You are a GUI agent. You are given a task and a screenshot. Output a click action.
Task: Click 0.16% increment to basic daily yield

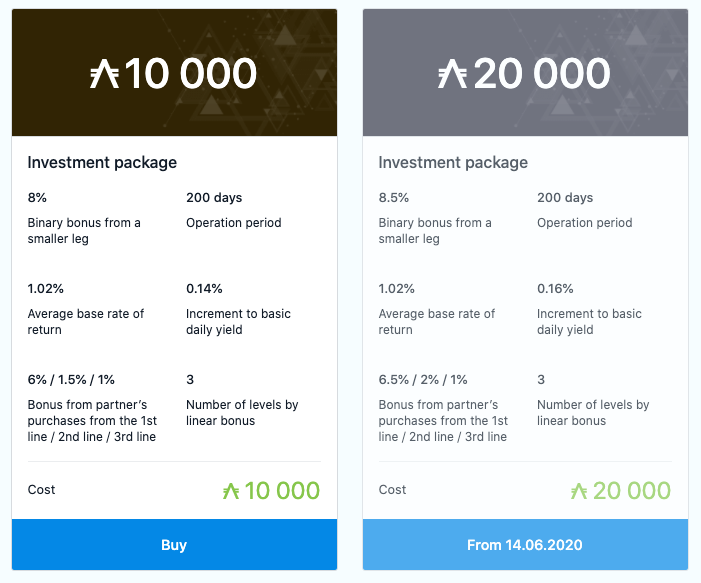point(555,289)
